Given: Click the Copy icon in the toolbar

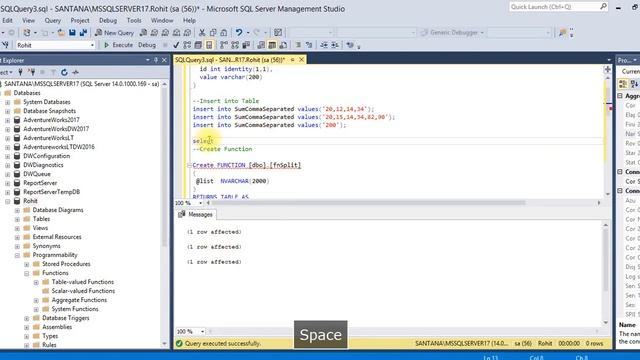Looking at the screenshot, I should [x=213, y=33].
